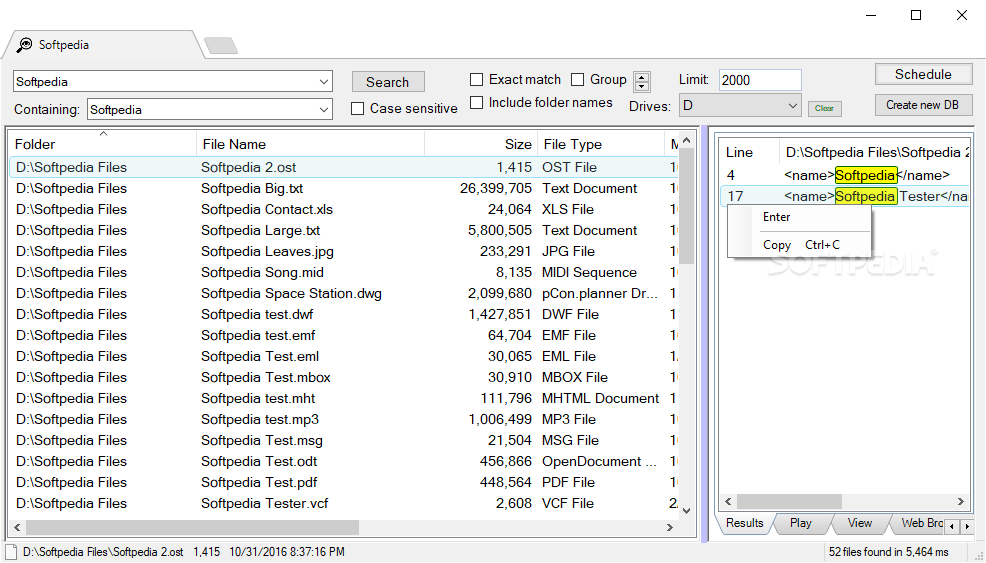Click the file list horizontal scrollbar thumb

[x=192, y=527]
